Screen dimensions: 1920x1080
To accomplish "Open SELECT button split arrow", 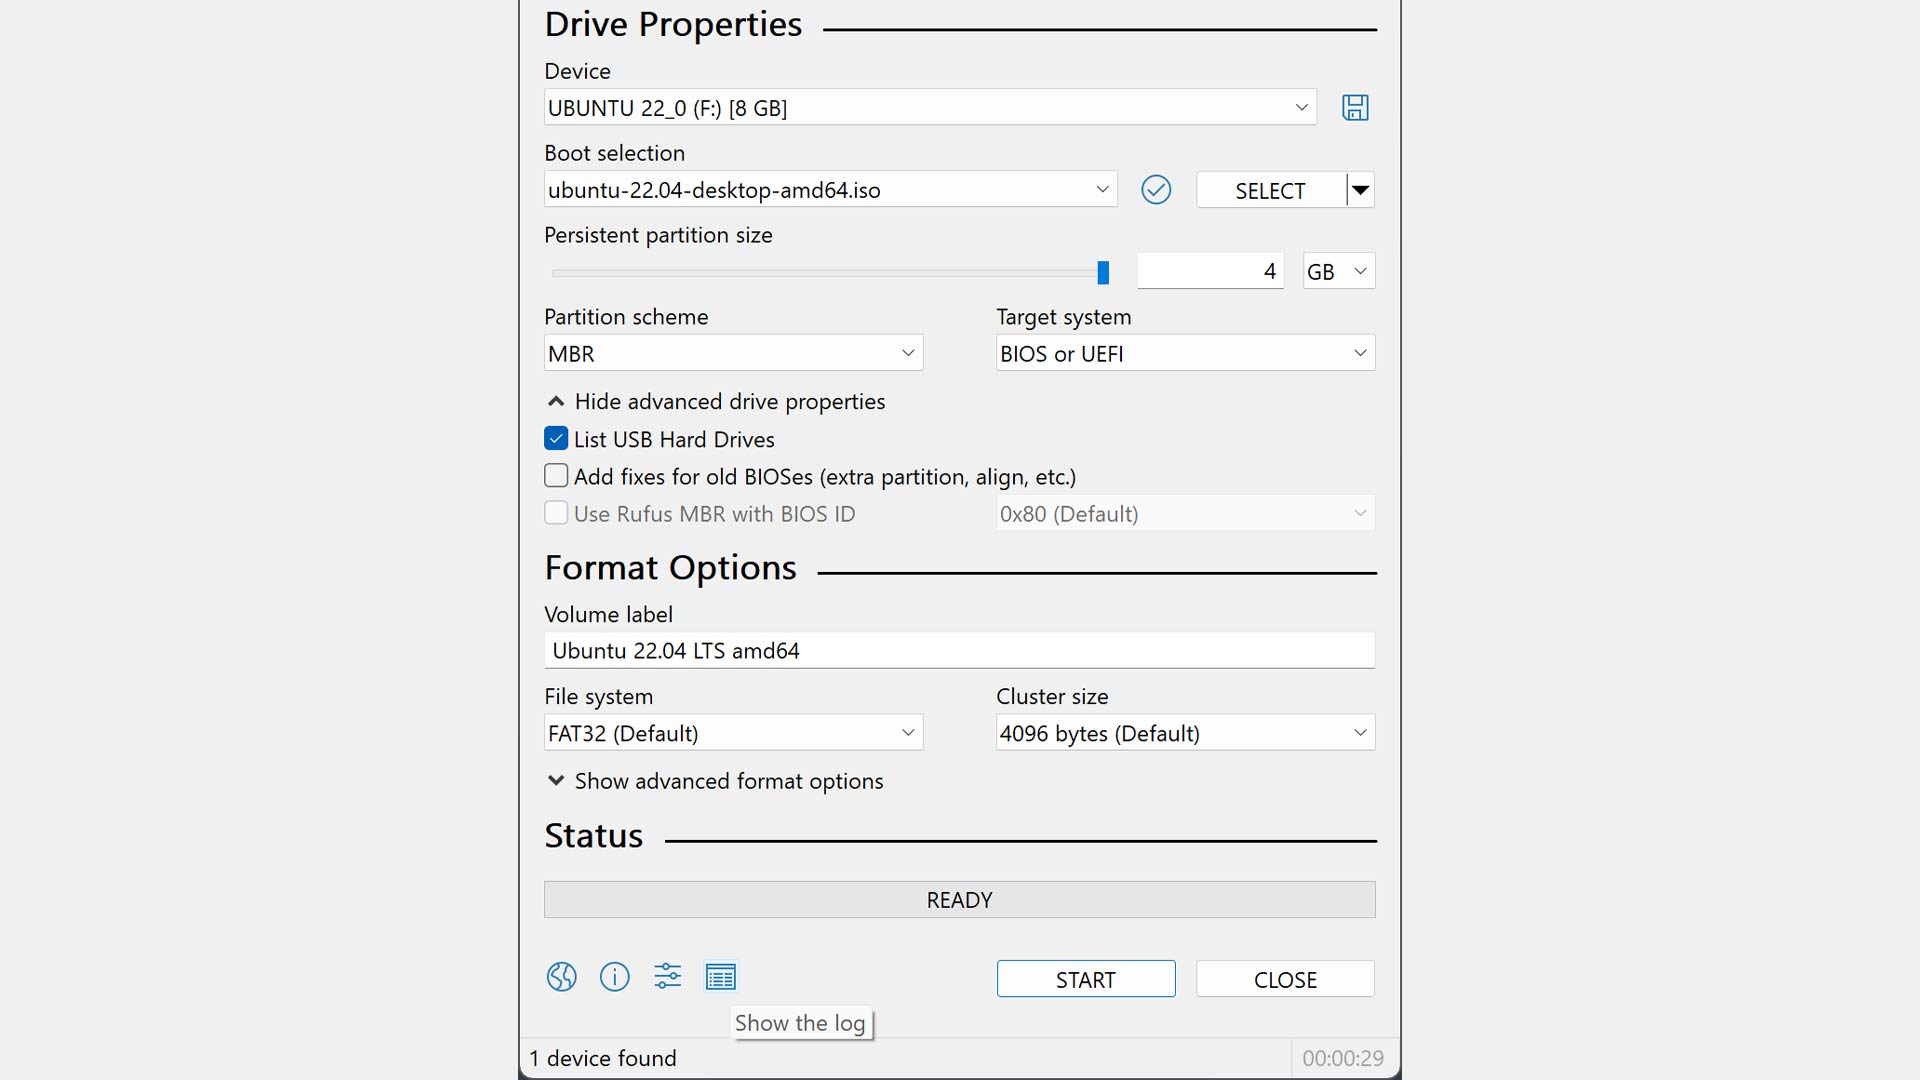I will pyautogui.click(x=1360, y=190).
